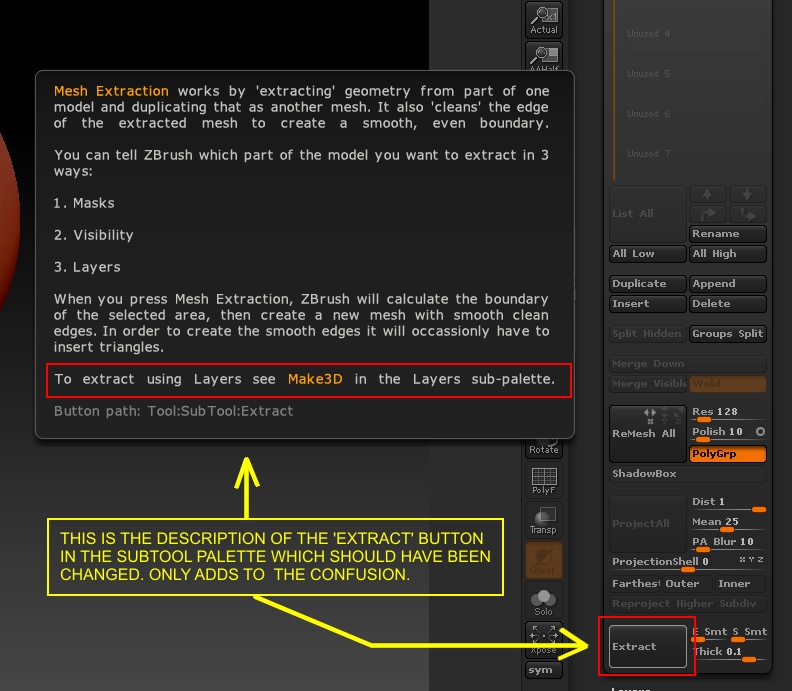This screenshot has width=792, height=691.
Task: Click the move-subtool-up straight arrow icon
Action: point(707,194)
